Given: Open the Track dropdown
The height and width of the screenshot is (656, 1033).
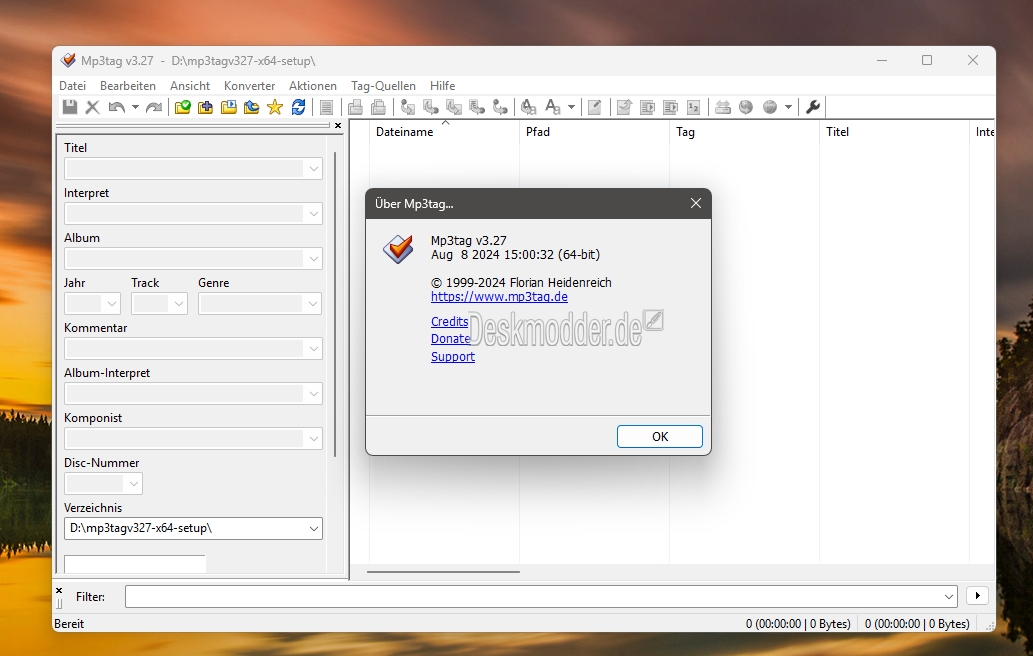Looking at the screenshot, I should click(x=179, y=304).
